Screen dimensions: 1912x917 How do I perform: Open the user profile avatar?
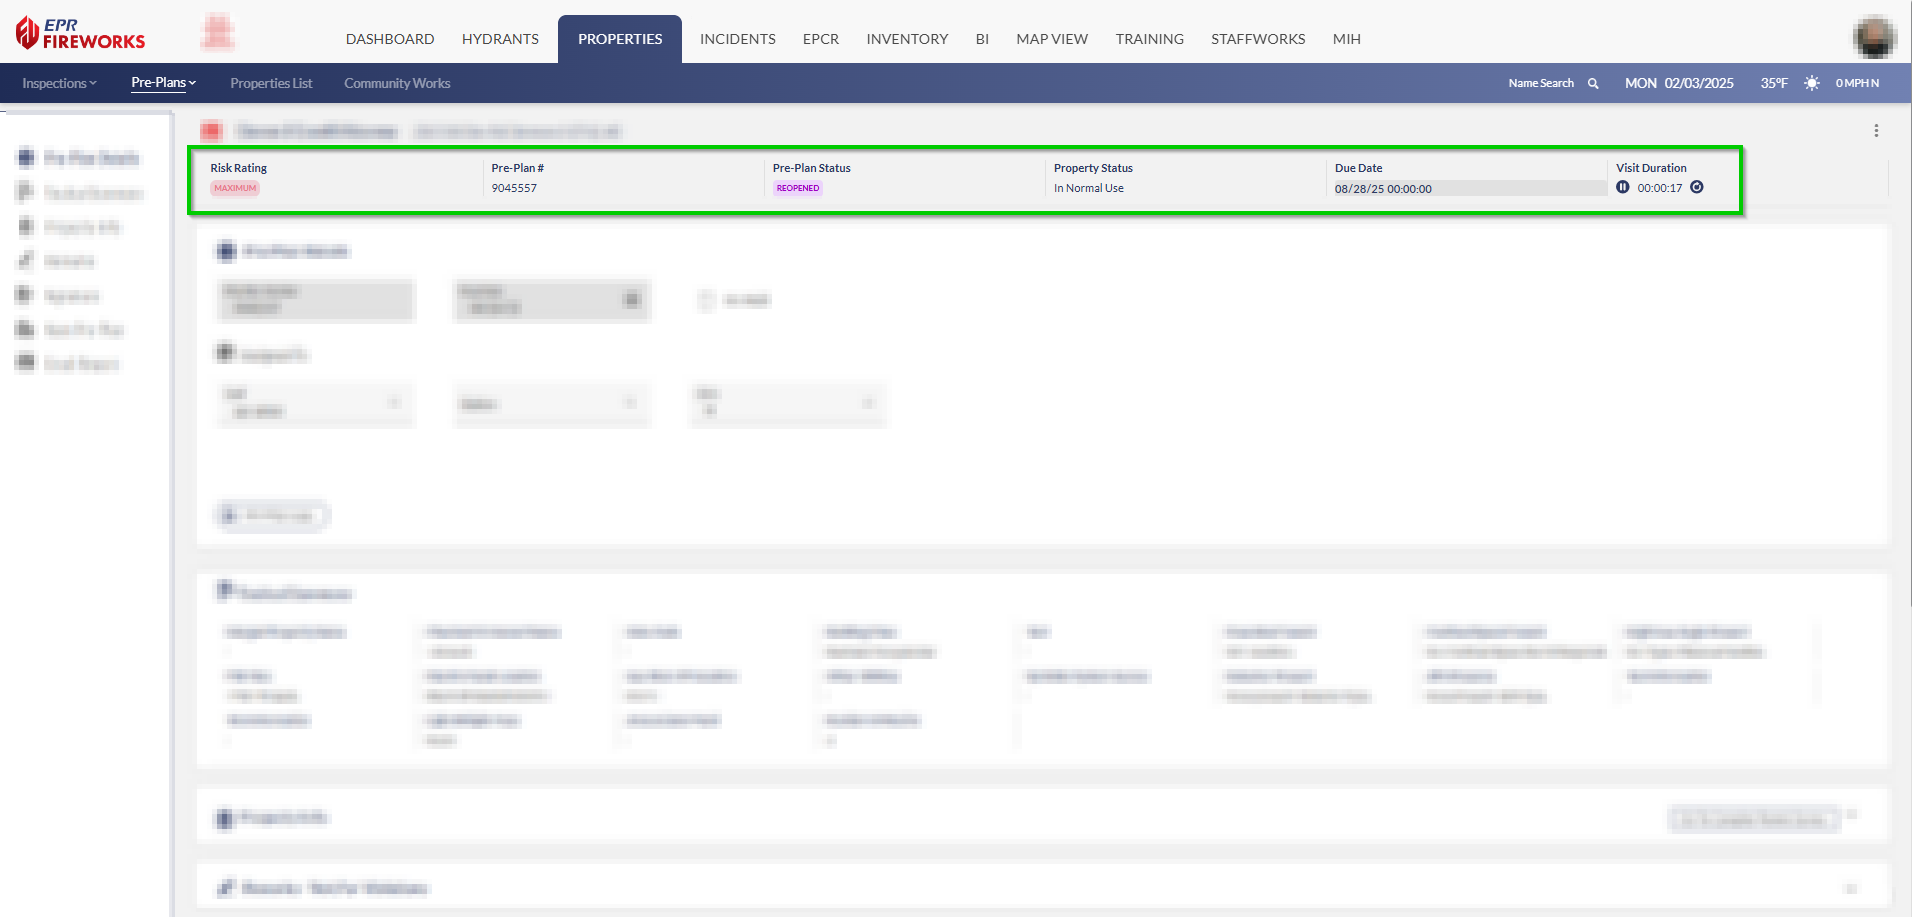(x=1873, y=38)
